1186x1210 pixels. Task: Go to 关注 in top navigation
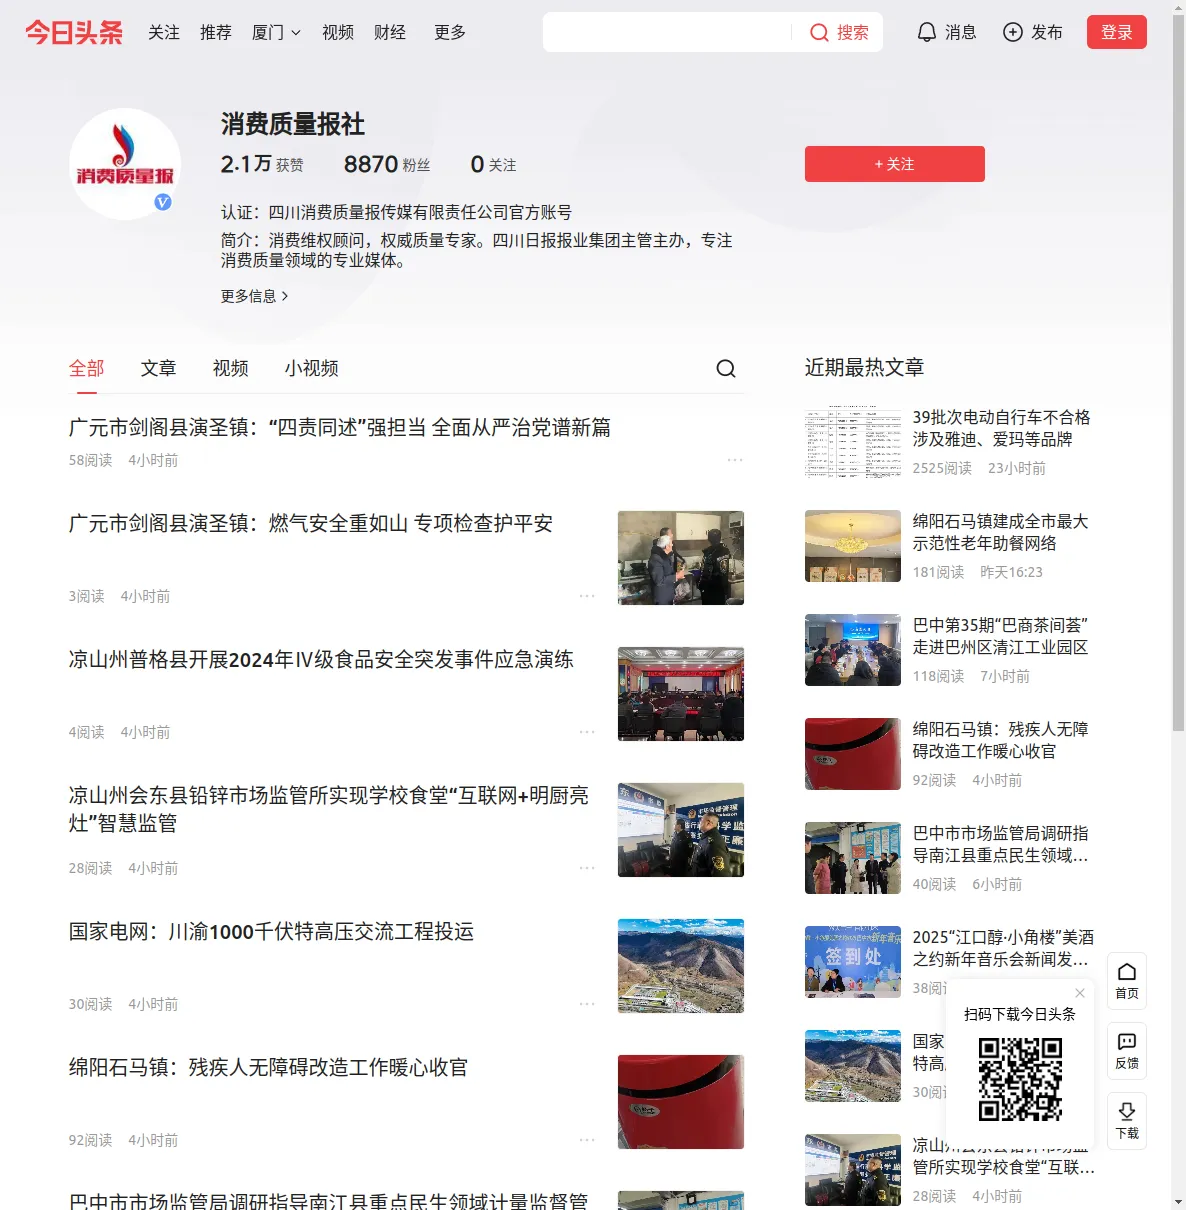164,32
